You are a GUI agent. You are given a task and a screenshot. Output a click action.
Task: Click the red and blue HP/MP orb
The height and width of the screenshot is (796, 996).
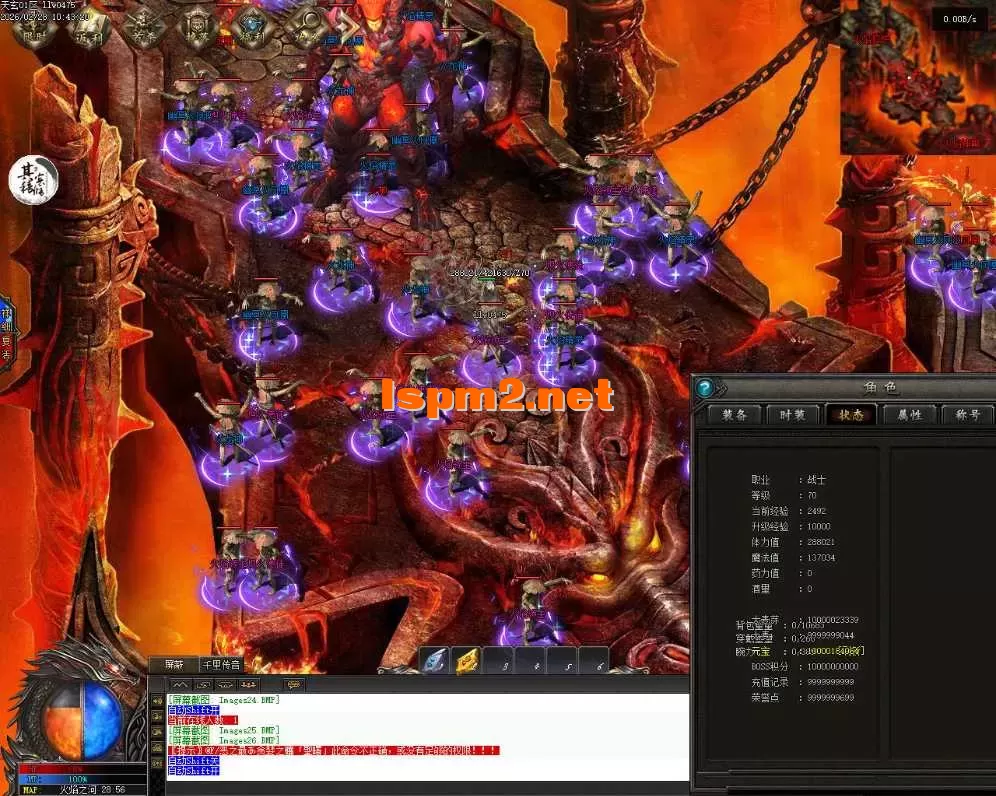[x=81, y=721]
